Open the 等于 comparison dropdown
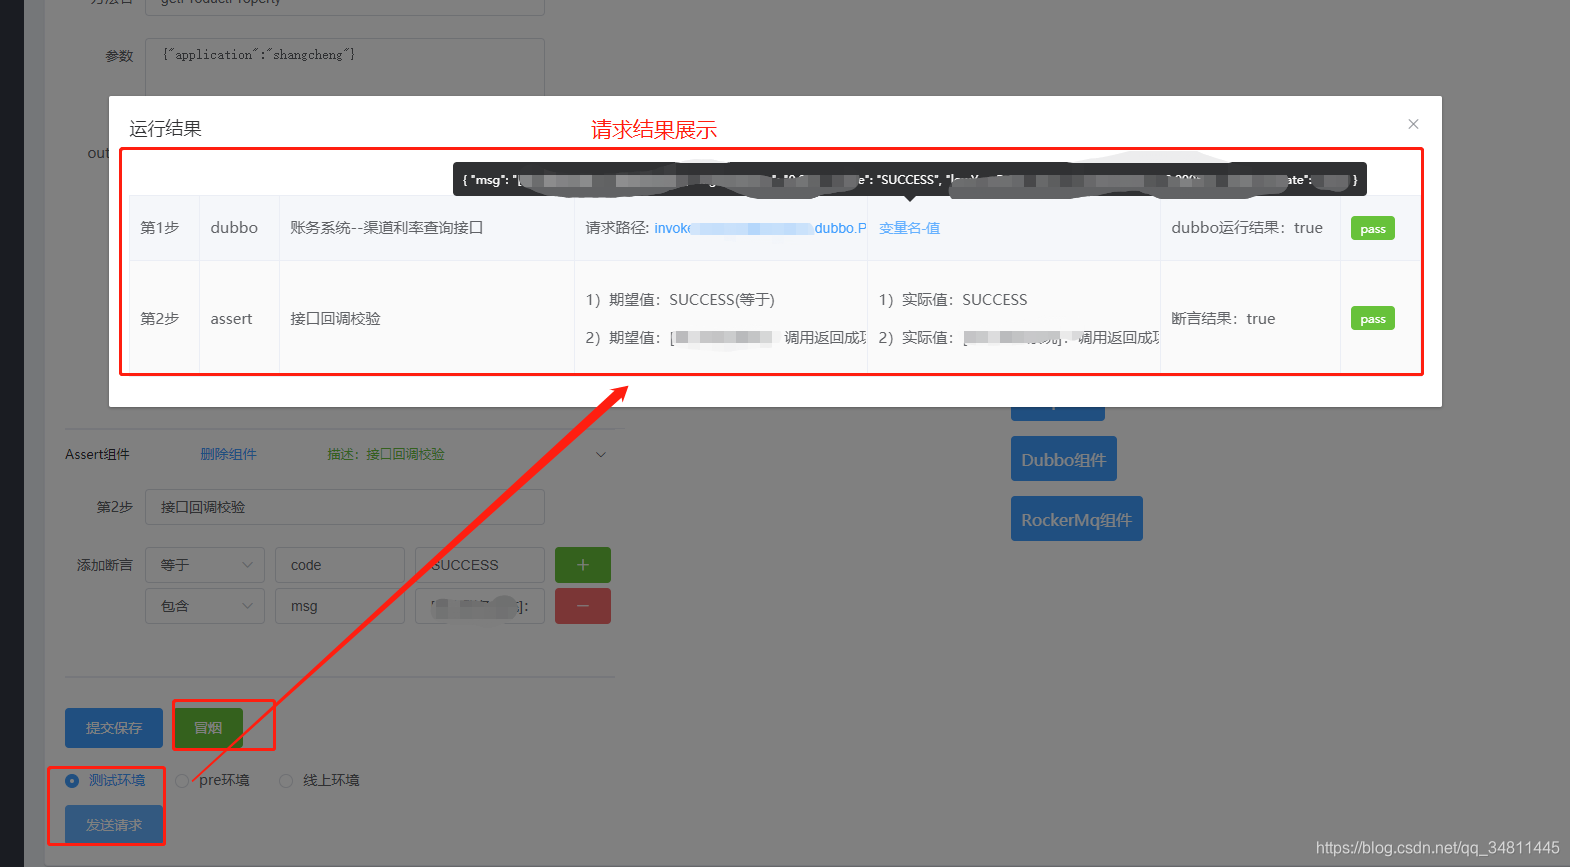The width and height of the screenshot is (1570, 867). click(205, 565)
